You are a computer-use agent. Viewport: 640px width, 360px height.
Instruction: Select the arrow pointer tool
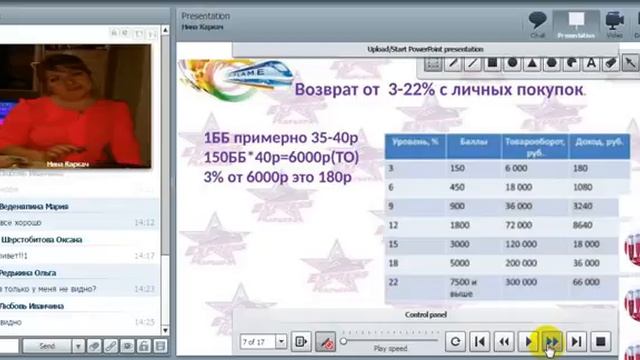(x=630, y=63)
